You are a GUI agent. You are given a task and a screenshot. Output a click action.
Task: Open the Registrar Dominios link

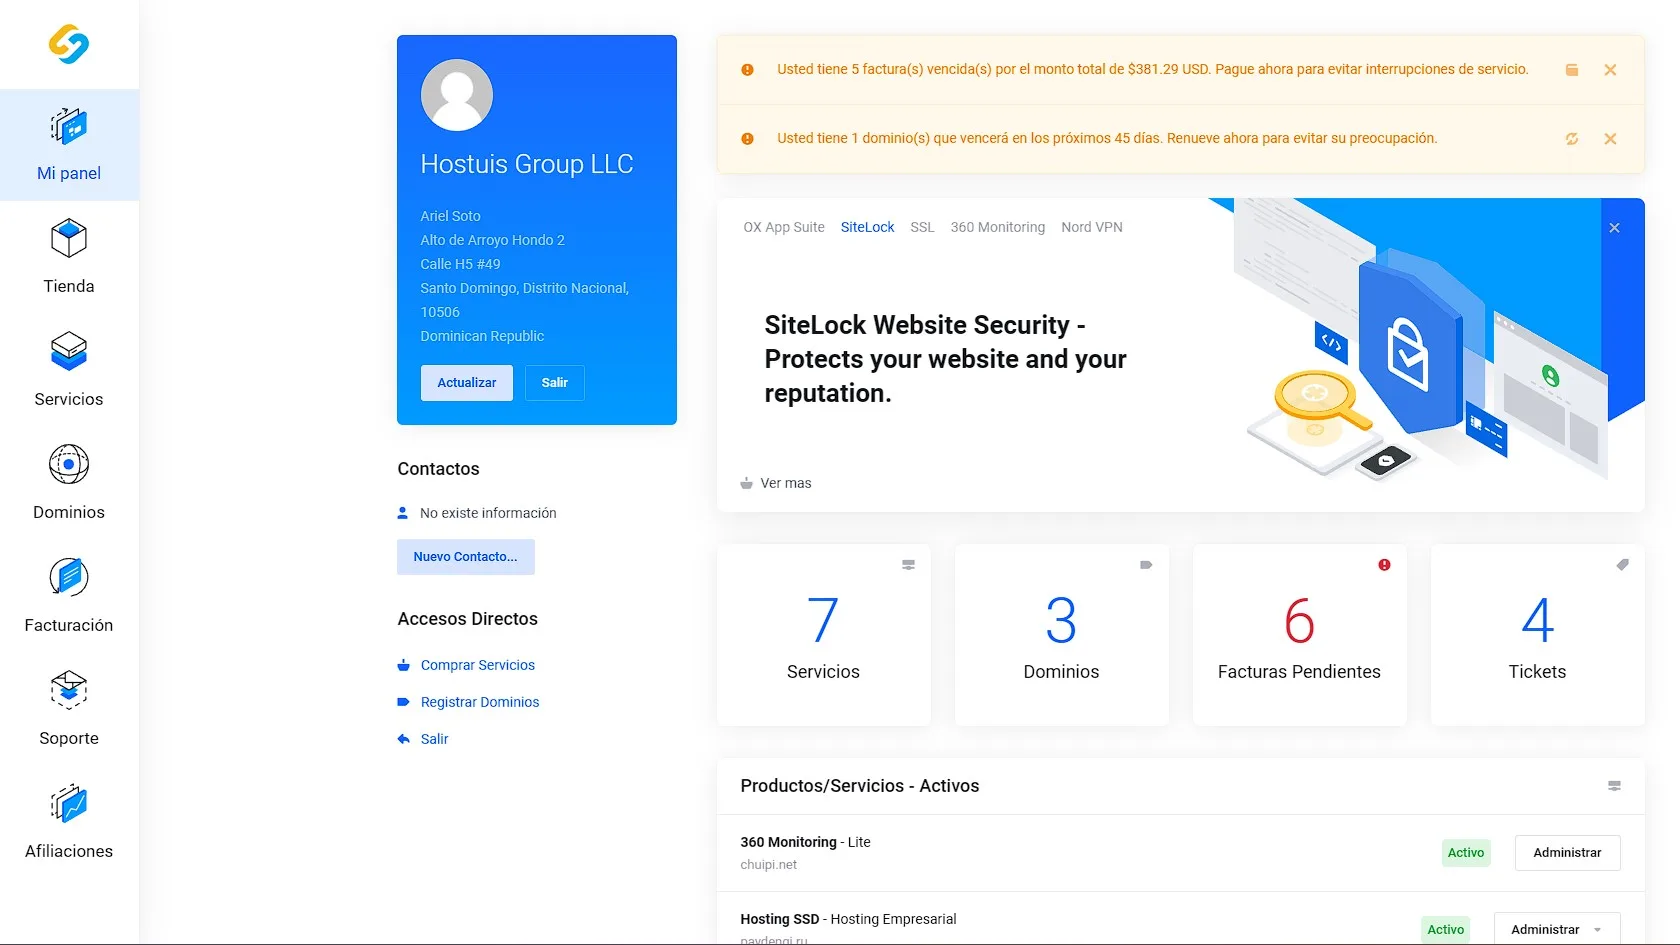click(x=480, y=702)
